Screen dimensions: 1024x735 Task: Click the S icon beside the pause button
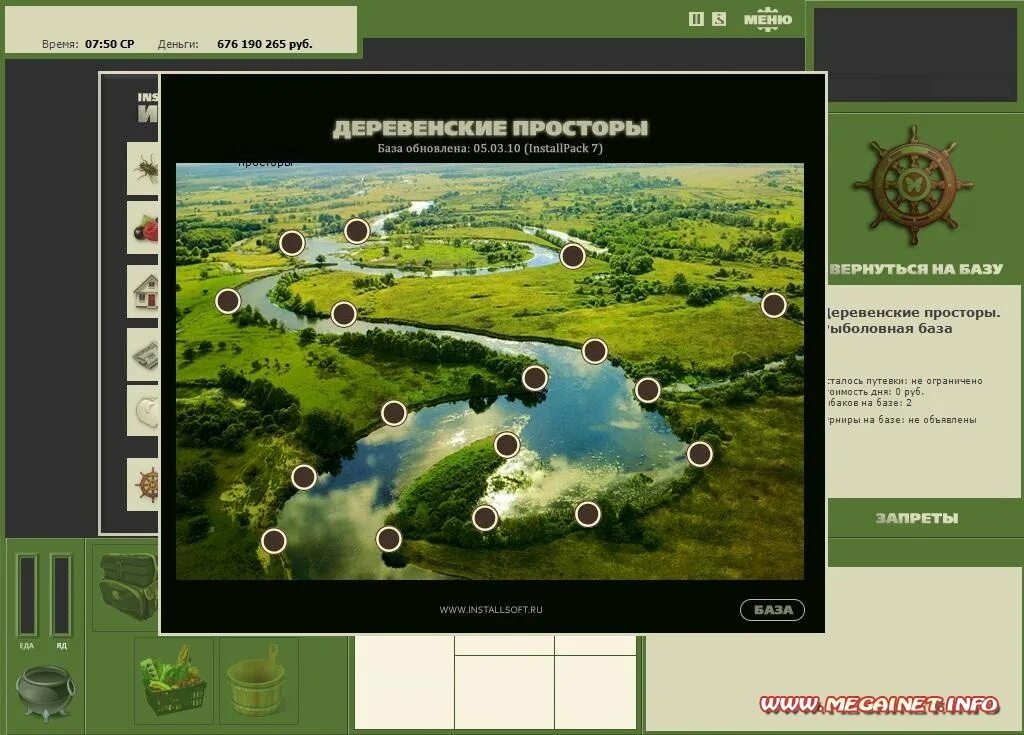point(718,20)
